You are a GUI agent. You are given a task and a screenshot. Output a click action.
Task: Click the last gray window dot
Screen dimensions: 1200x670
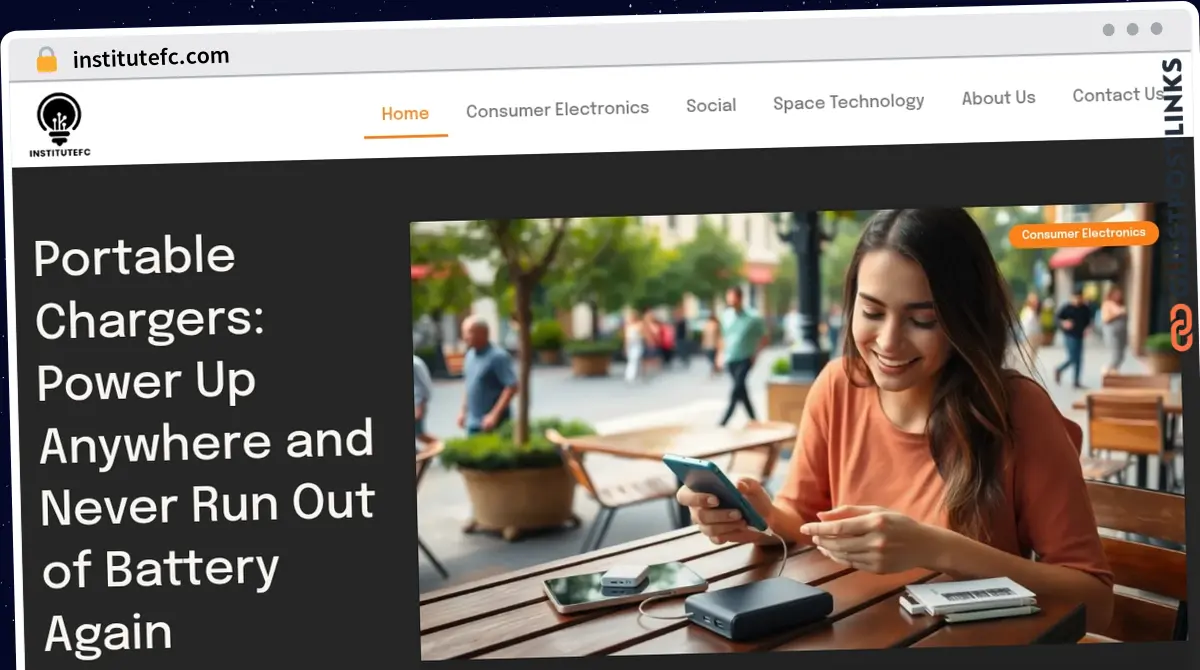(x=1157, y=29)
